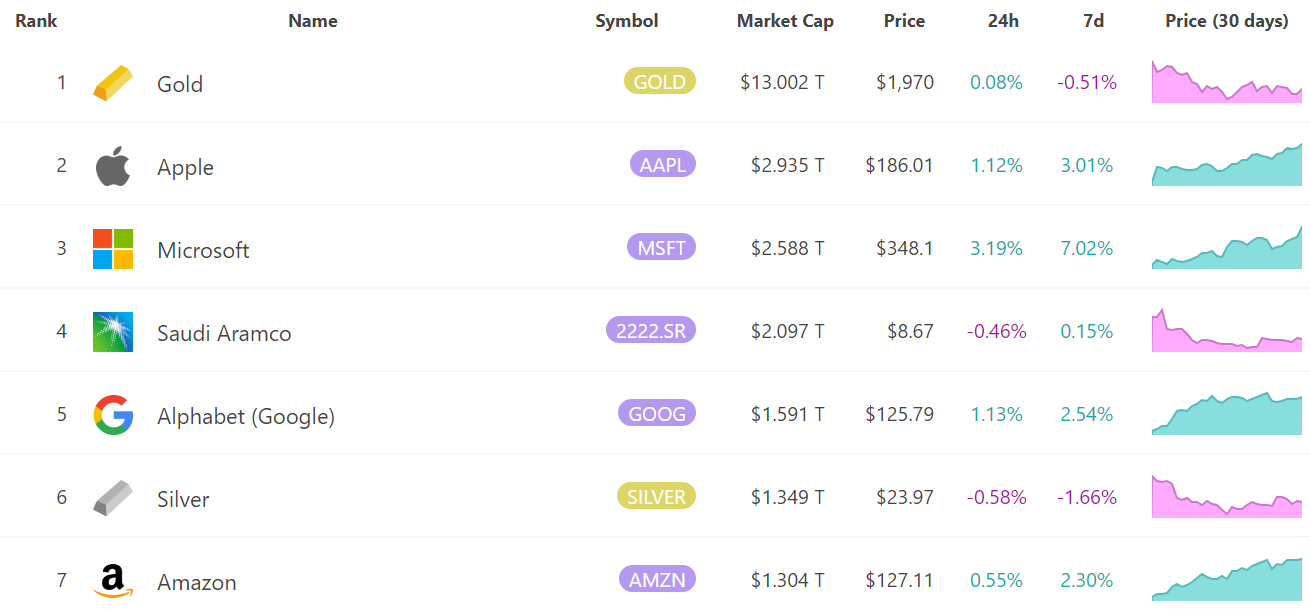
Task: Open the Alphabet (Google) name link
Action: [246, 416]
